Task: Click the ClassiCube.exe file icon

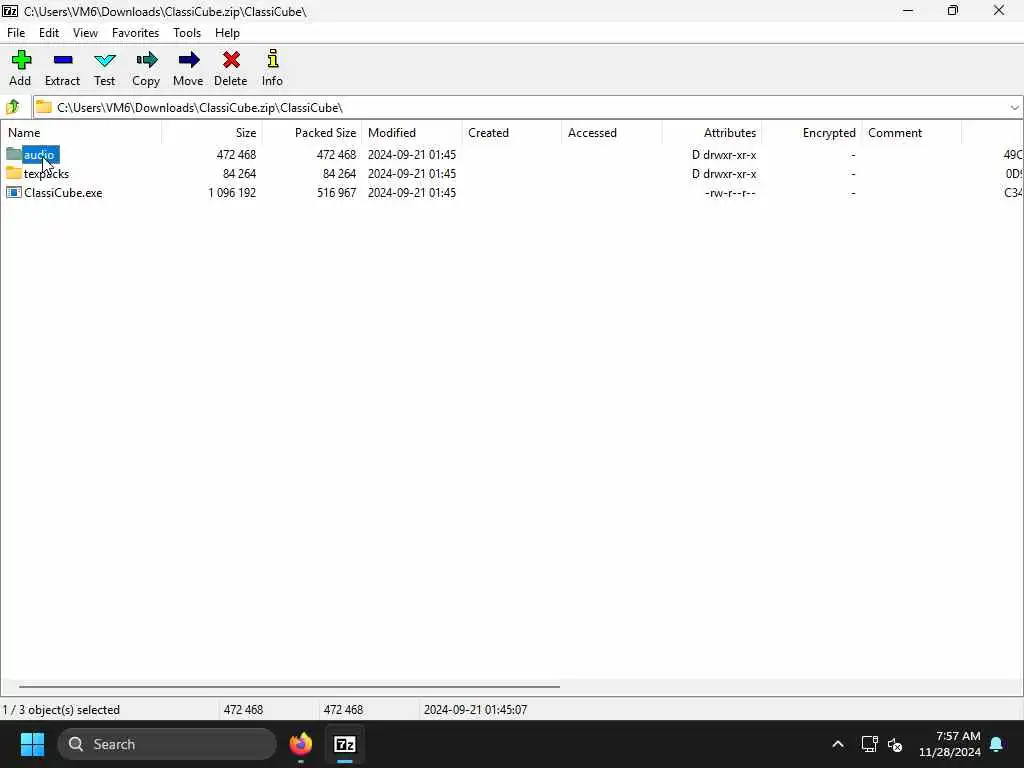Action: pos(14,192)
